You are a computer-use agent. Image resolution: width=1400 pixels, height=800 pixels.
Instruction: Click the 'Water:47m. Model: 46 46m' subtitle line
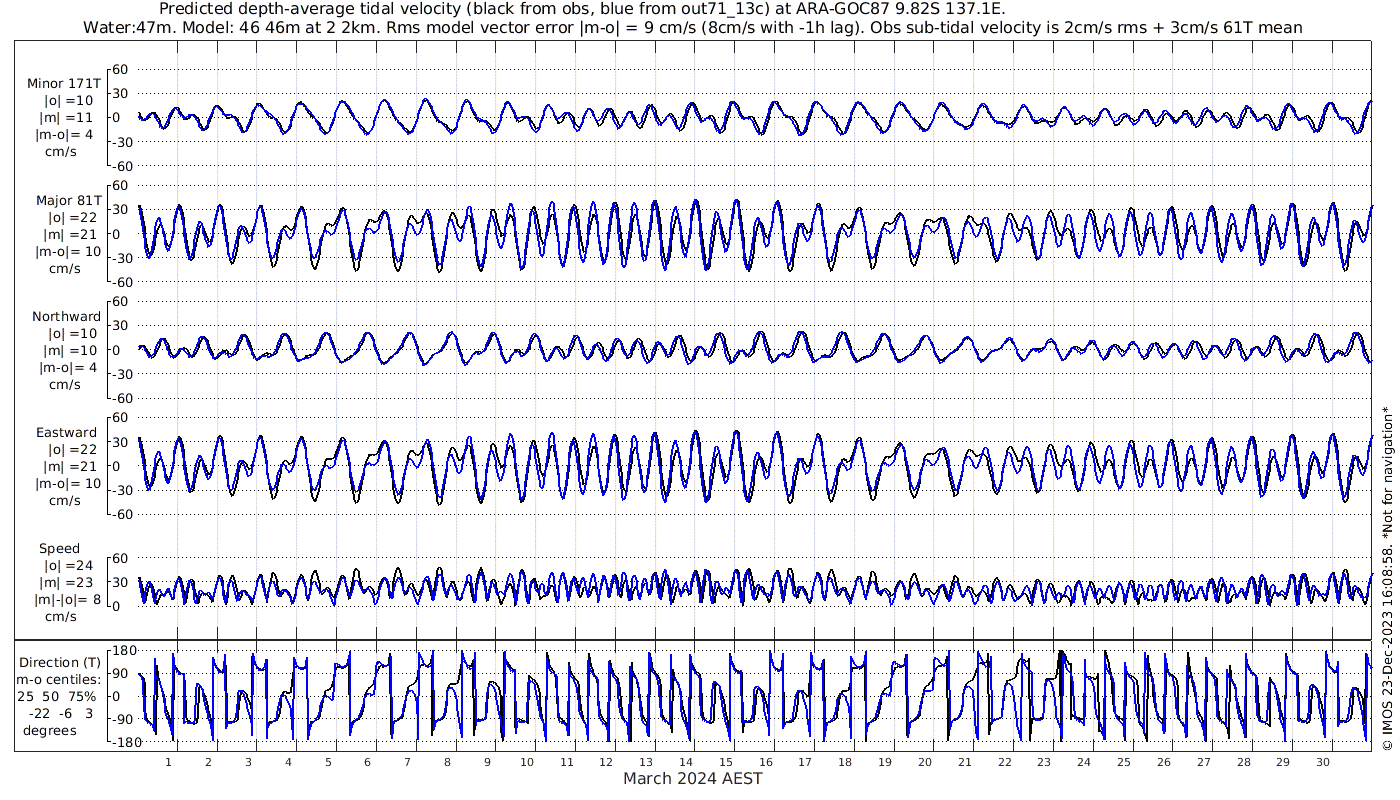[x=692, y=27]
